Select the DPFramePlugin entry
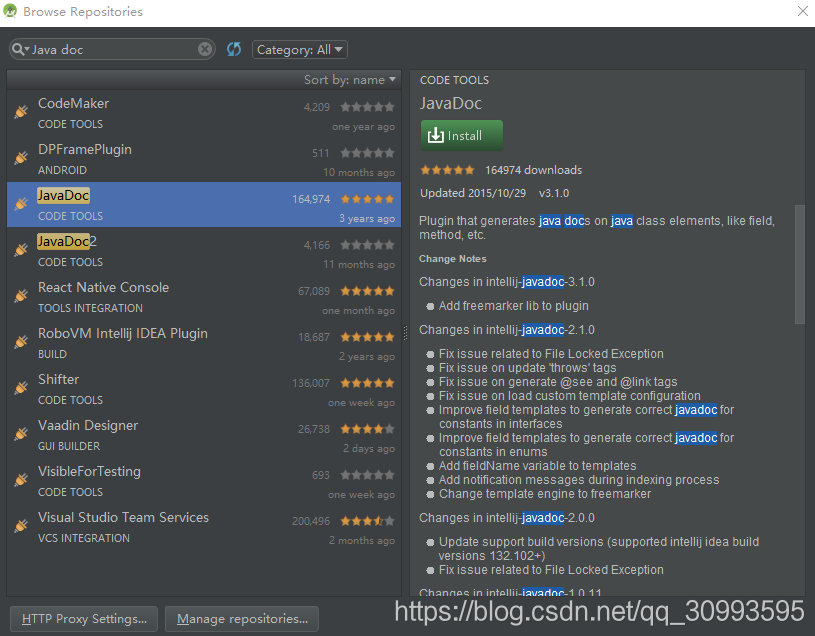Image resolution: width=815 pixels, height=636 pixels. 204,158
